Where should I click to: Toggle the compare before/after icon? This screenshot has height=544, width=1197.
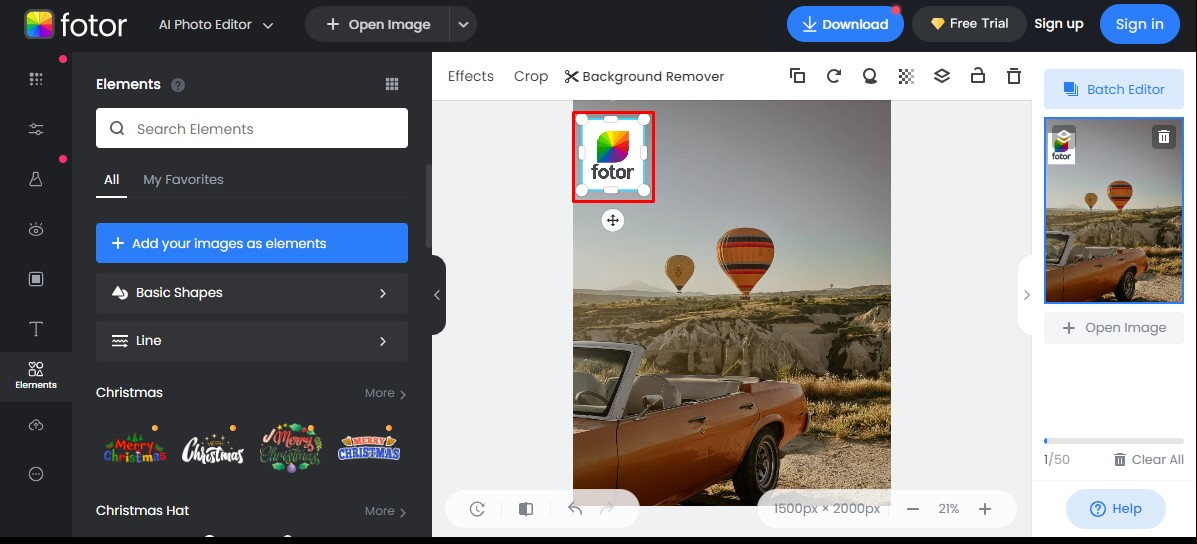point(526,509)
